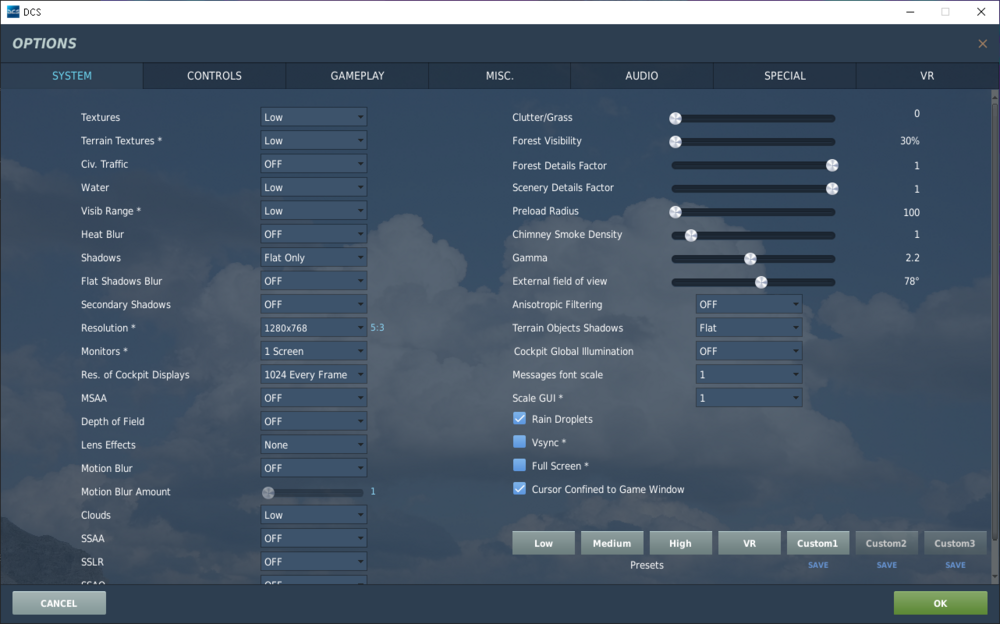Viewport: 1000px width, 624px height.
Task: Go to the VR tab
Action: pyautogui.click(x=926, y=75)
